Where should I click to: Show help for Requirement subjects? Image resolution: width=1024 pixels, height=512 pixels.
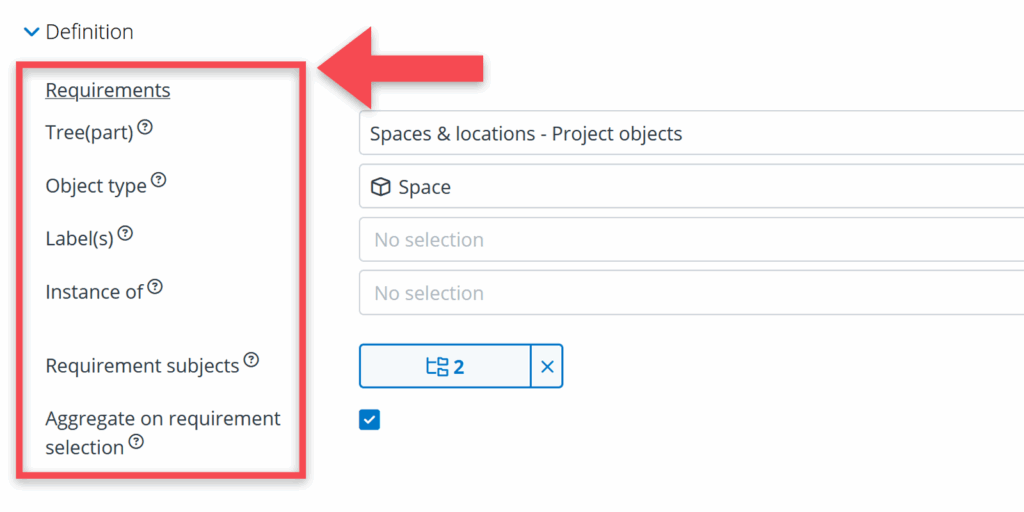coord(251,360)
